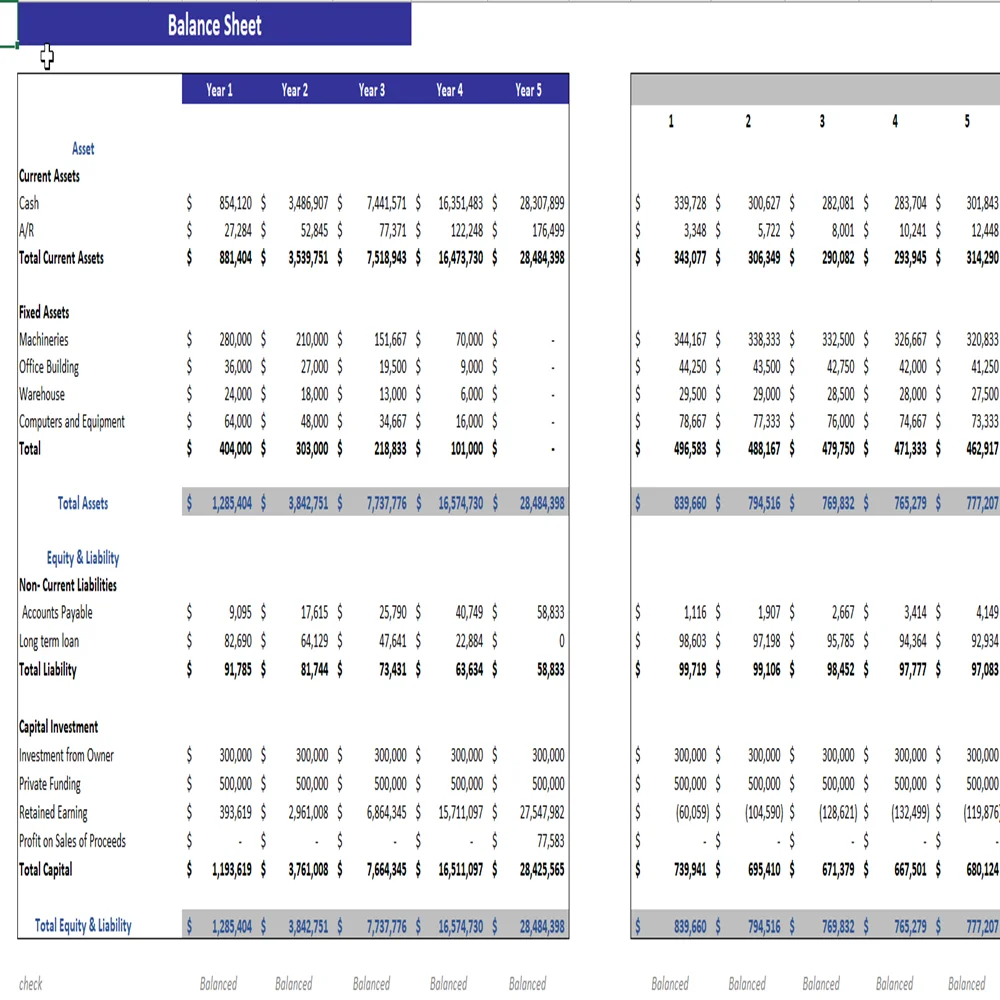The image size is (1000, 1000).
Task: Click the Balanced check cell under Year 1
Action: point(218,984)
